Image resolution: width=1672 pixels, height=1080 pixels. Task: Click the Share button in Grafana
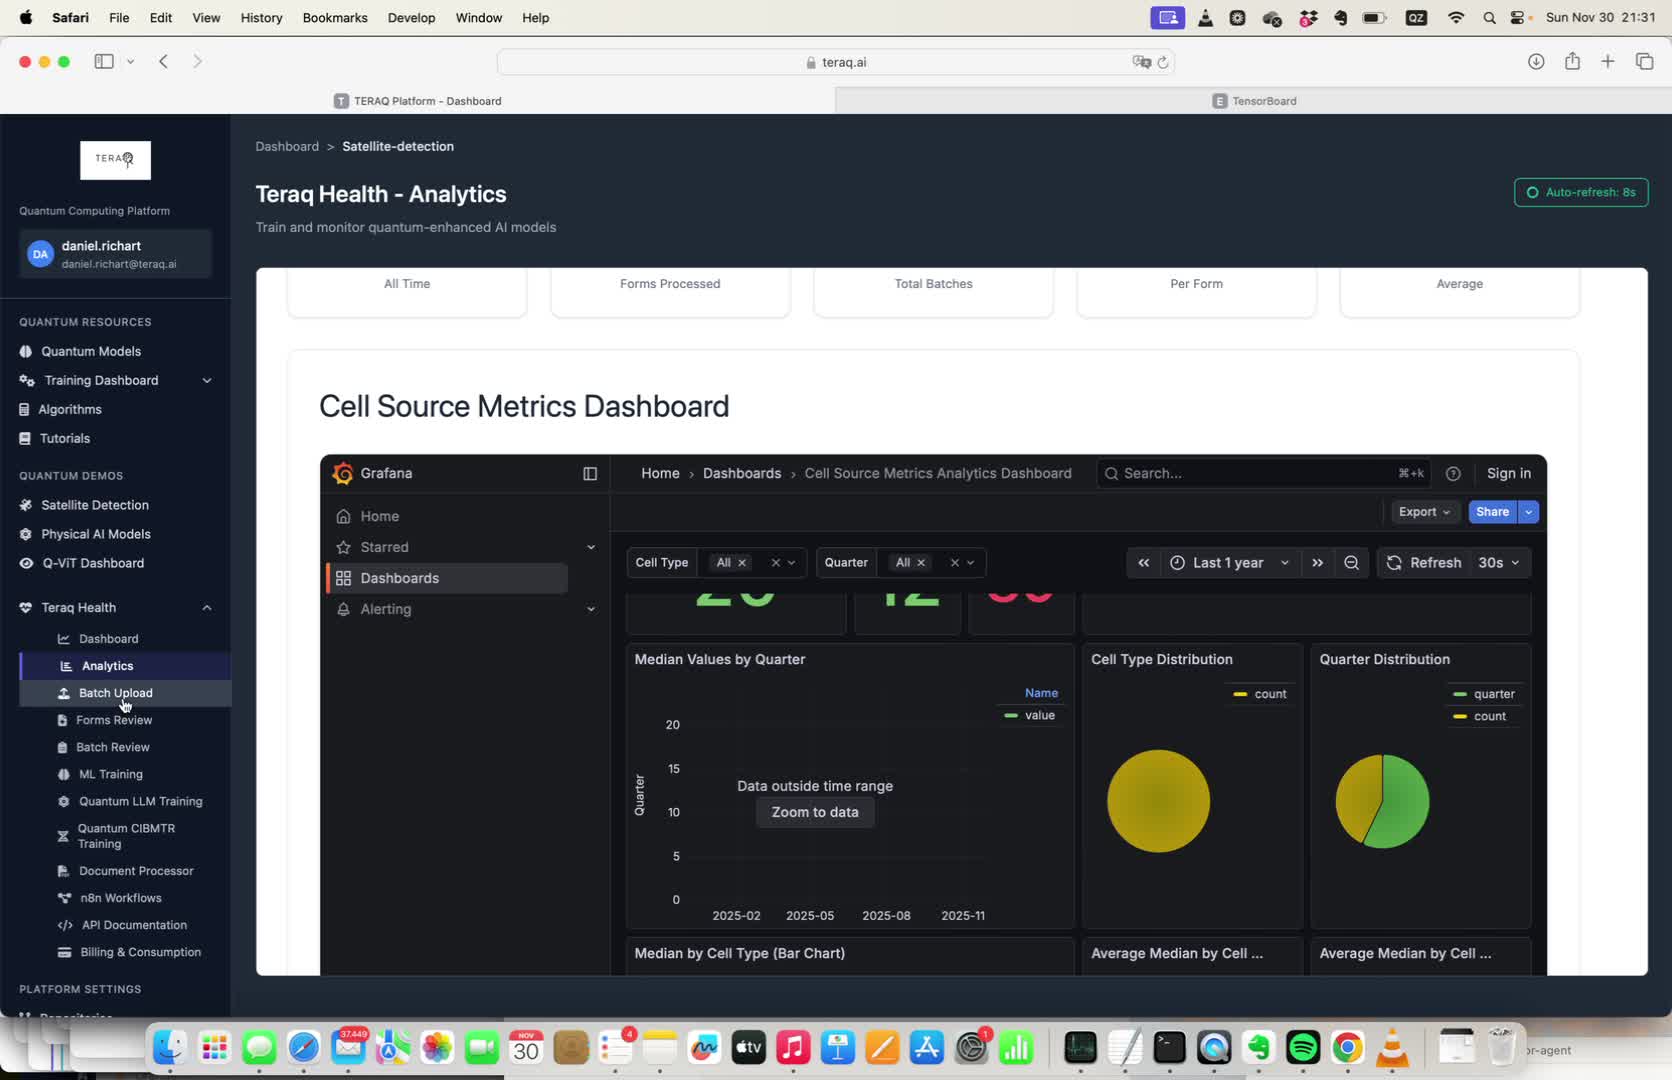coord(1492,511)
